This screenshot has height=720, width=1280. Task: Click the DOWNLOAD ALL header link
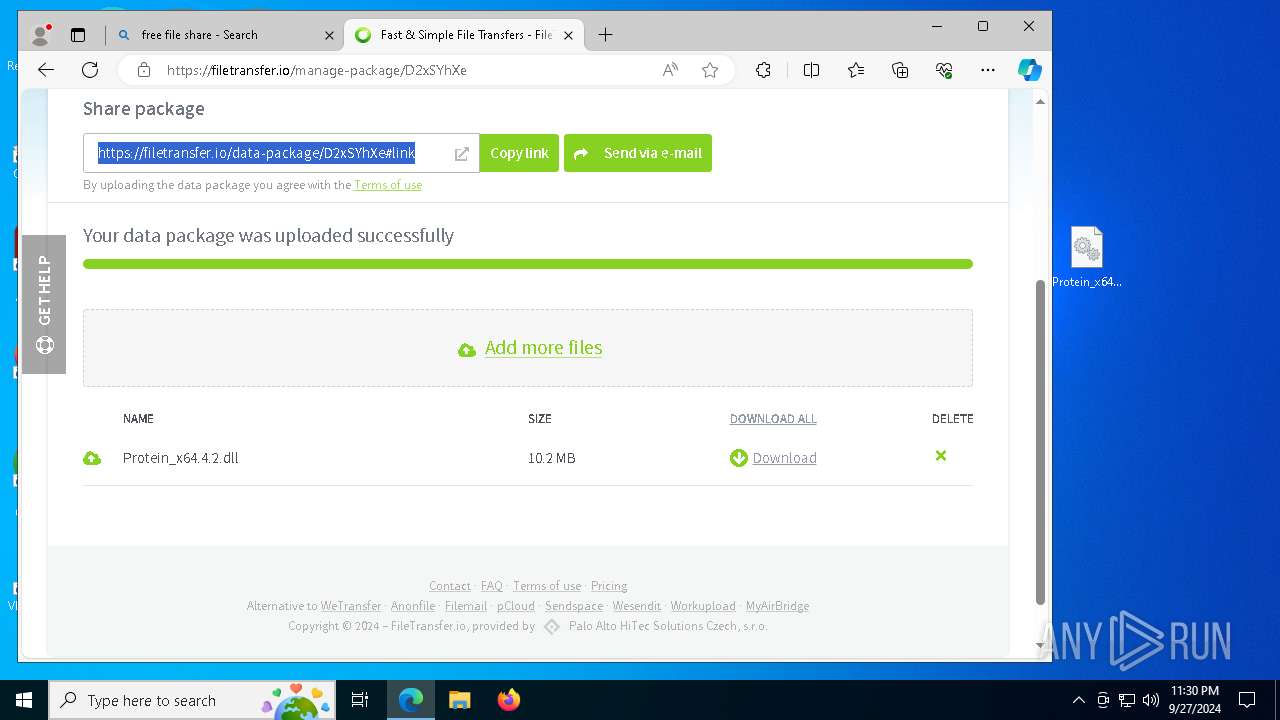click(x=773, y=419)
